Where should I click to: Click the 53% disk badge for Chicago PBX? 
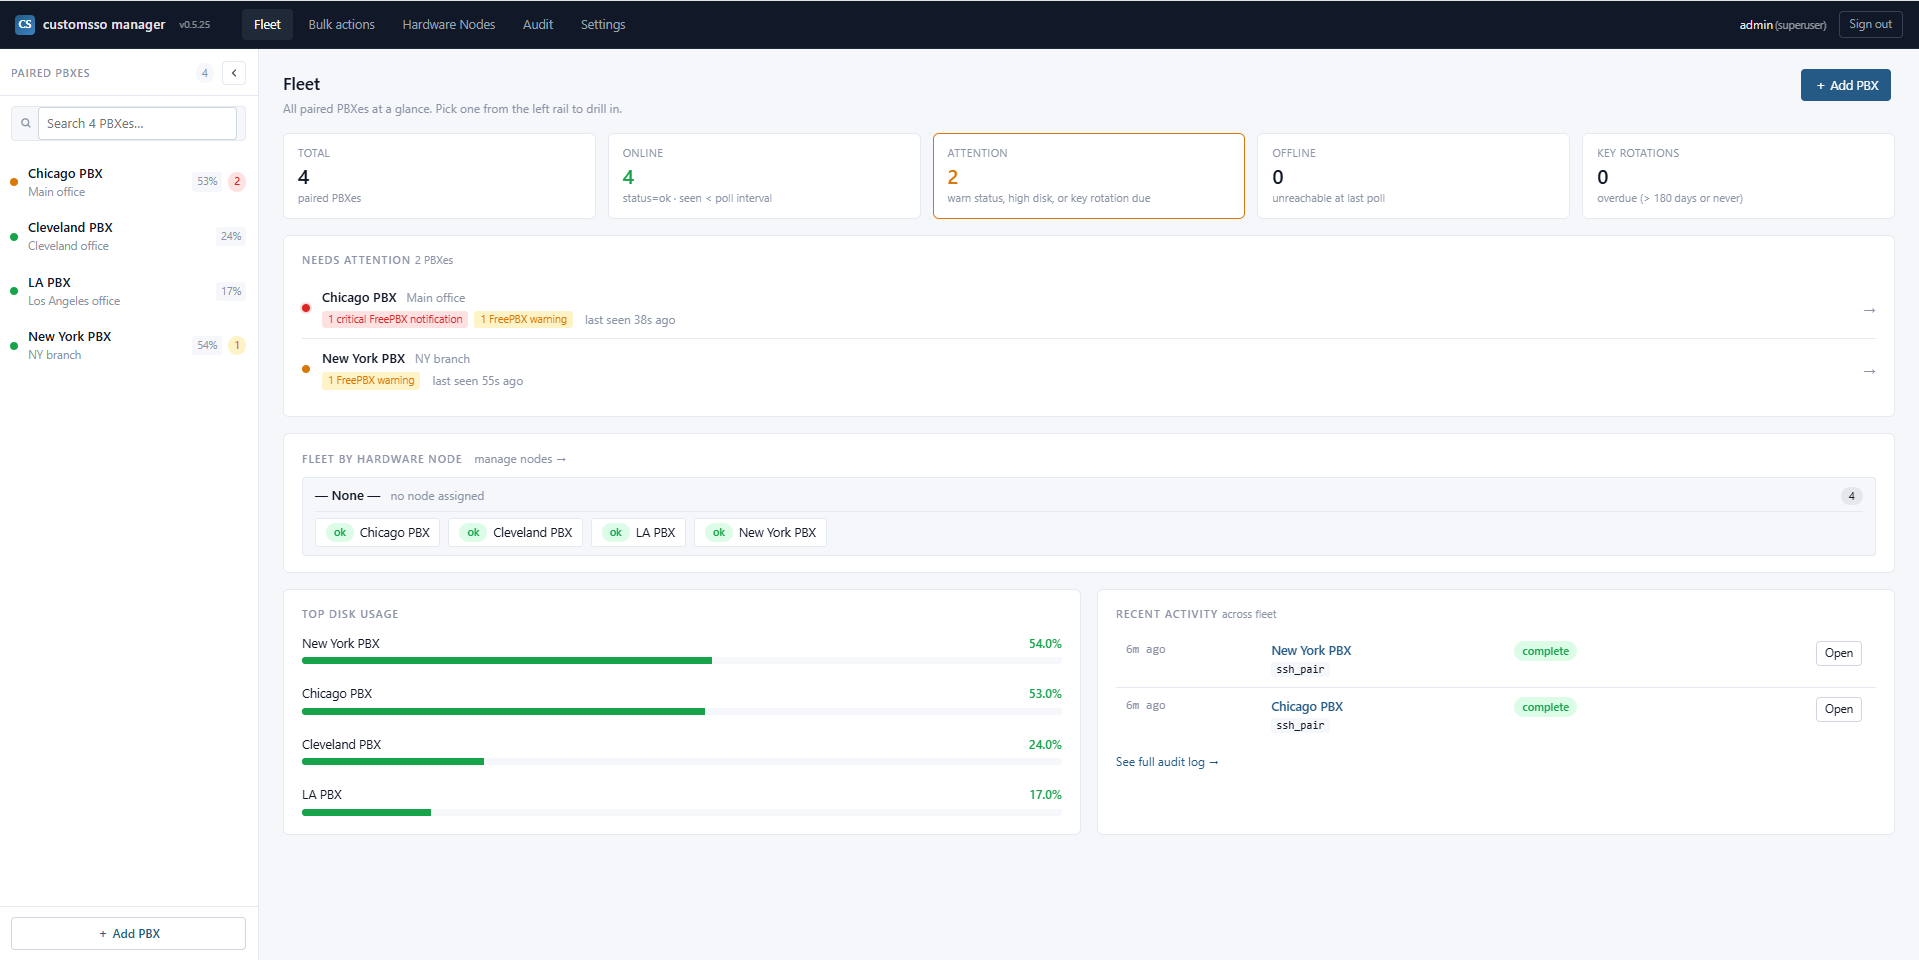(207, 182)
